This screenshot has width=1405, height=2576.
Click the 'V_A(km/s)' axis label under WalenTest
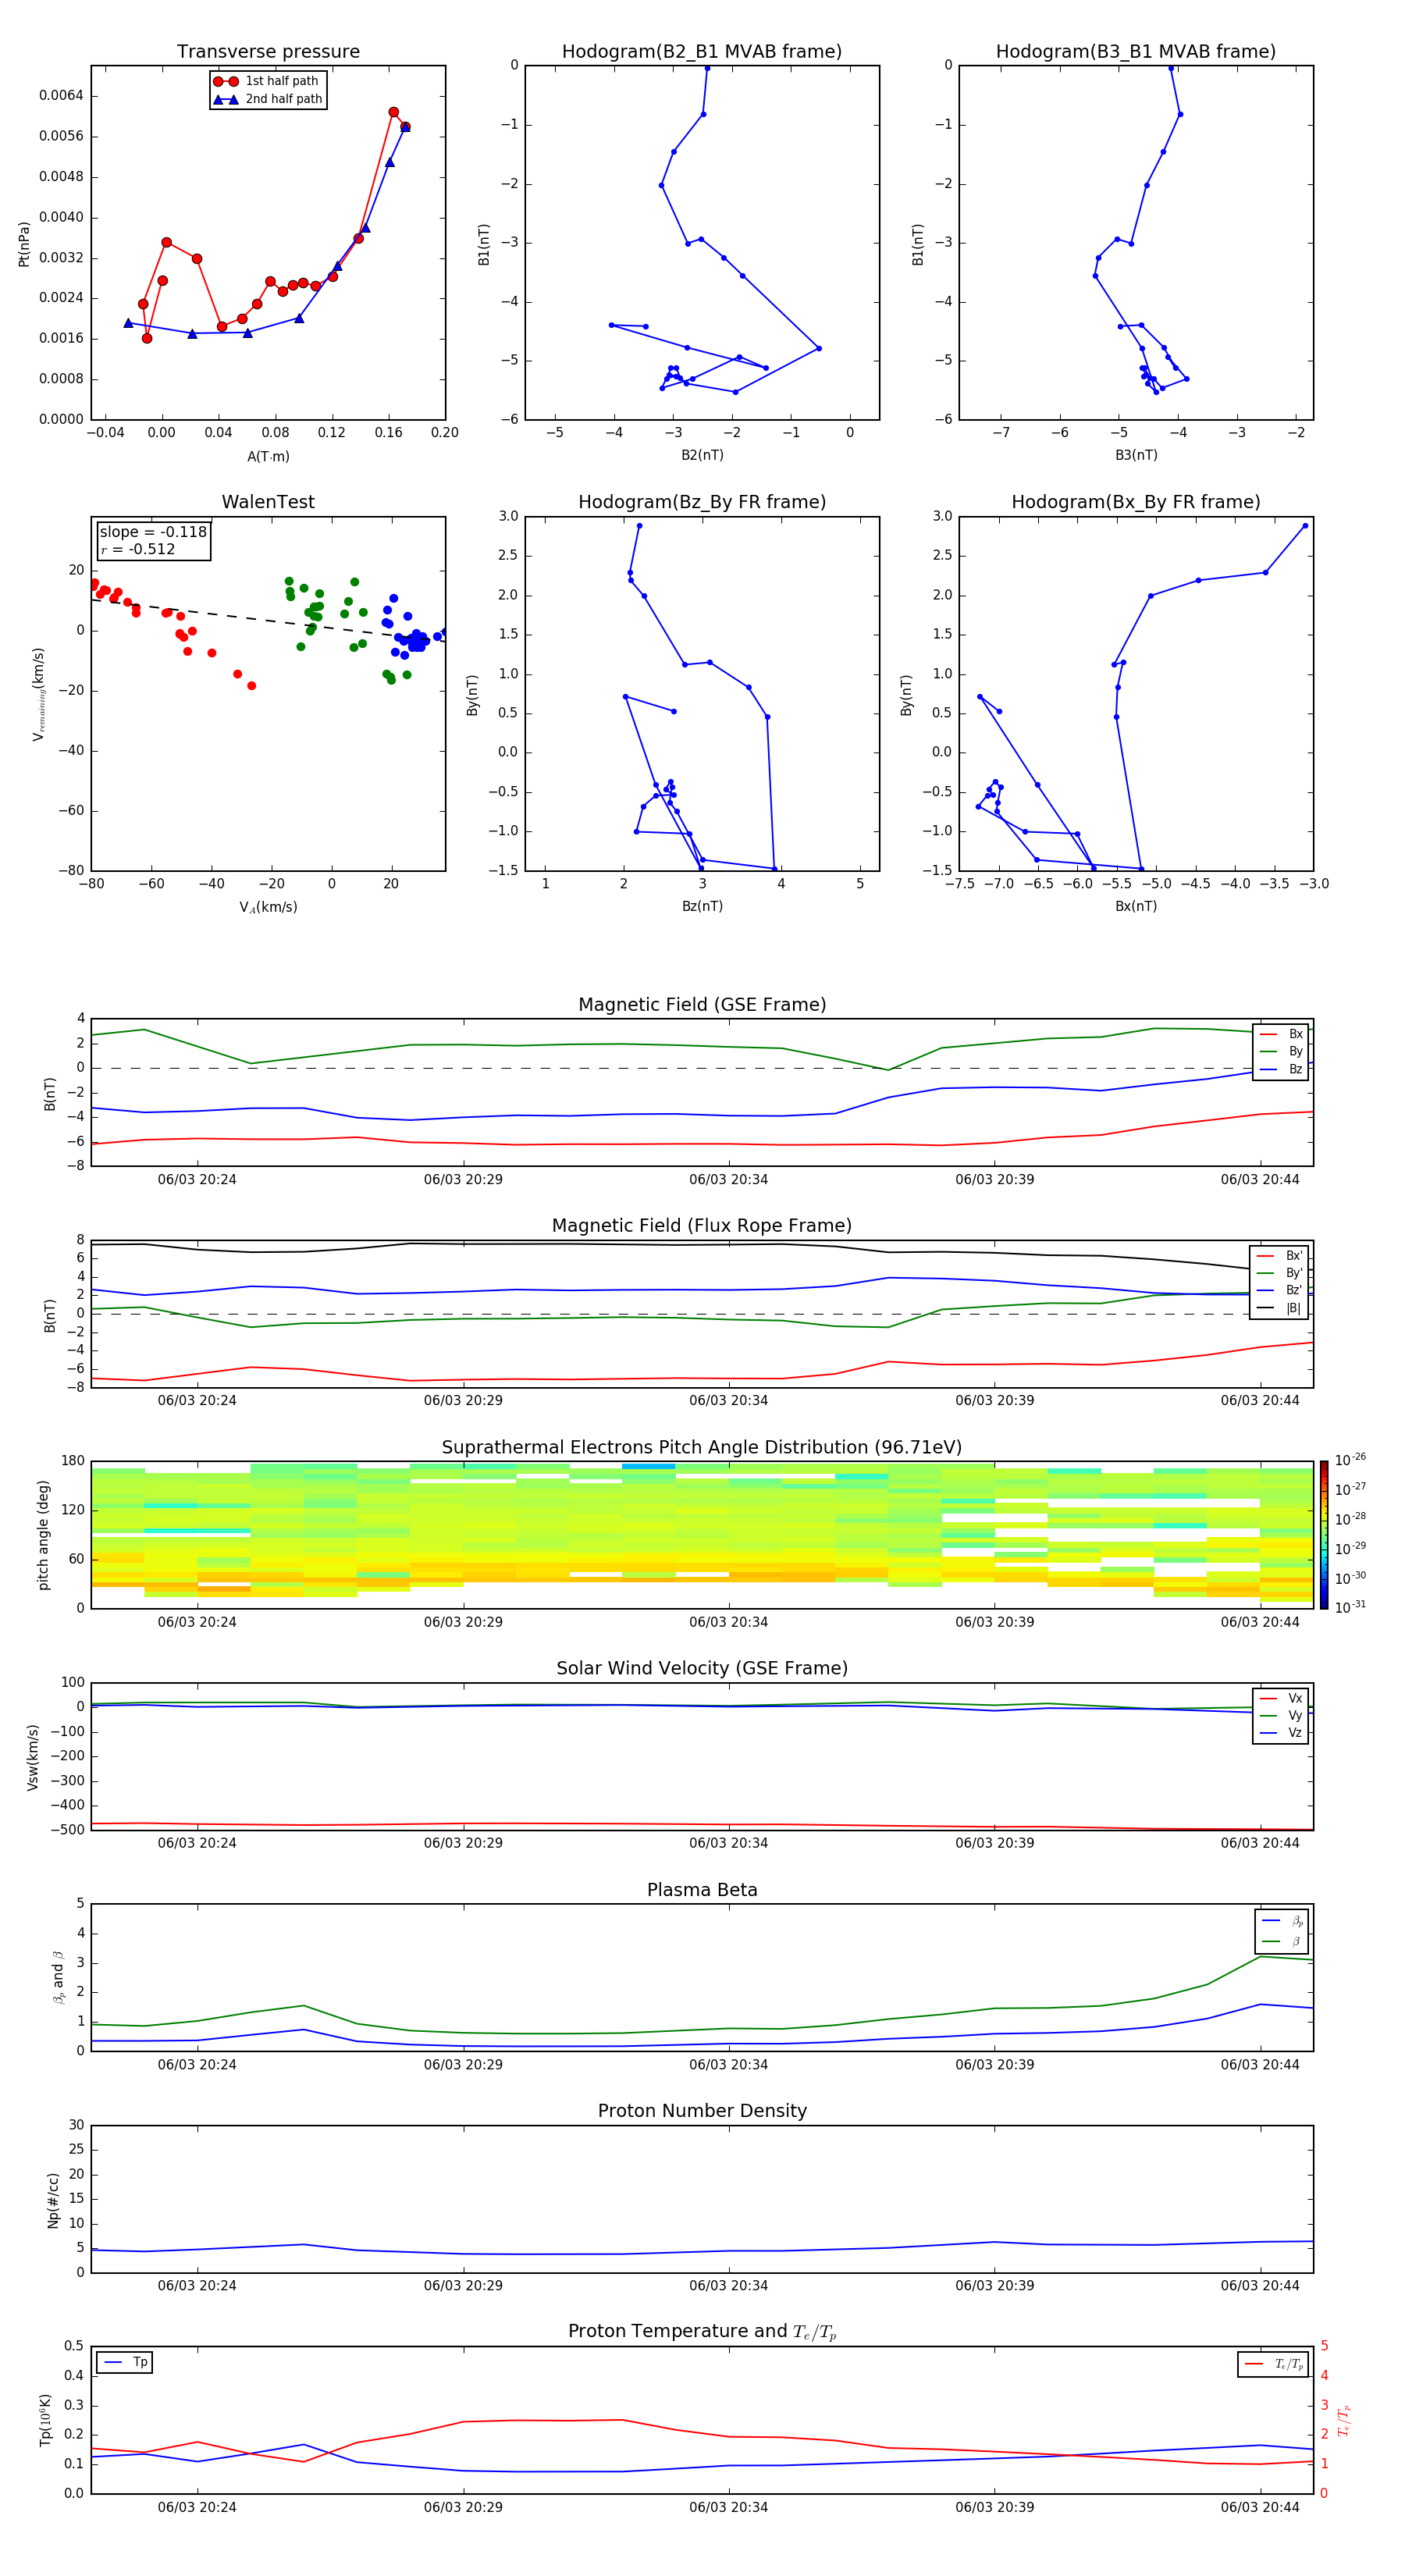[268, 907]
